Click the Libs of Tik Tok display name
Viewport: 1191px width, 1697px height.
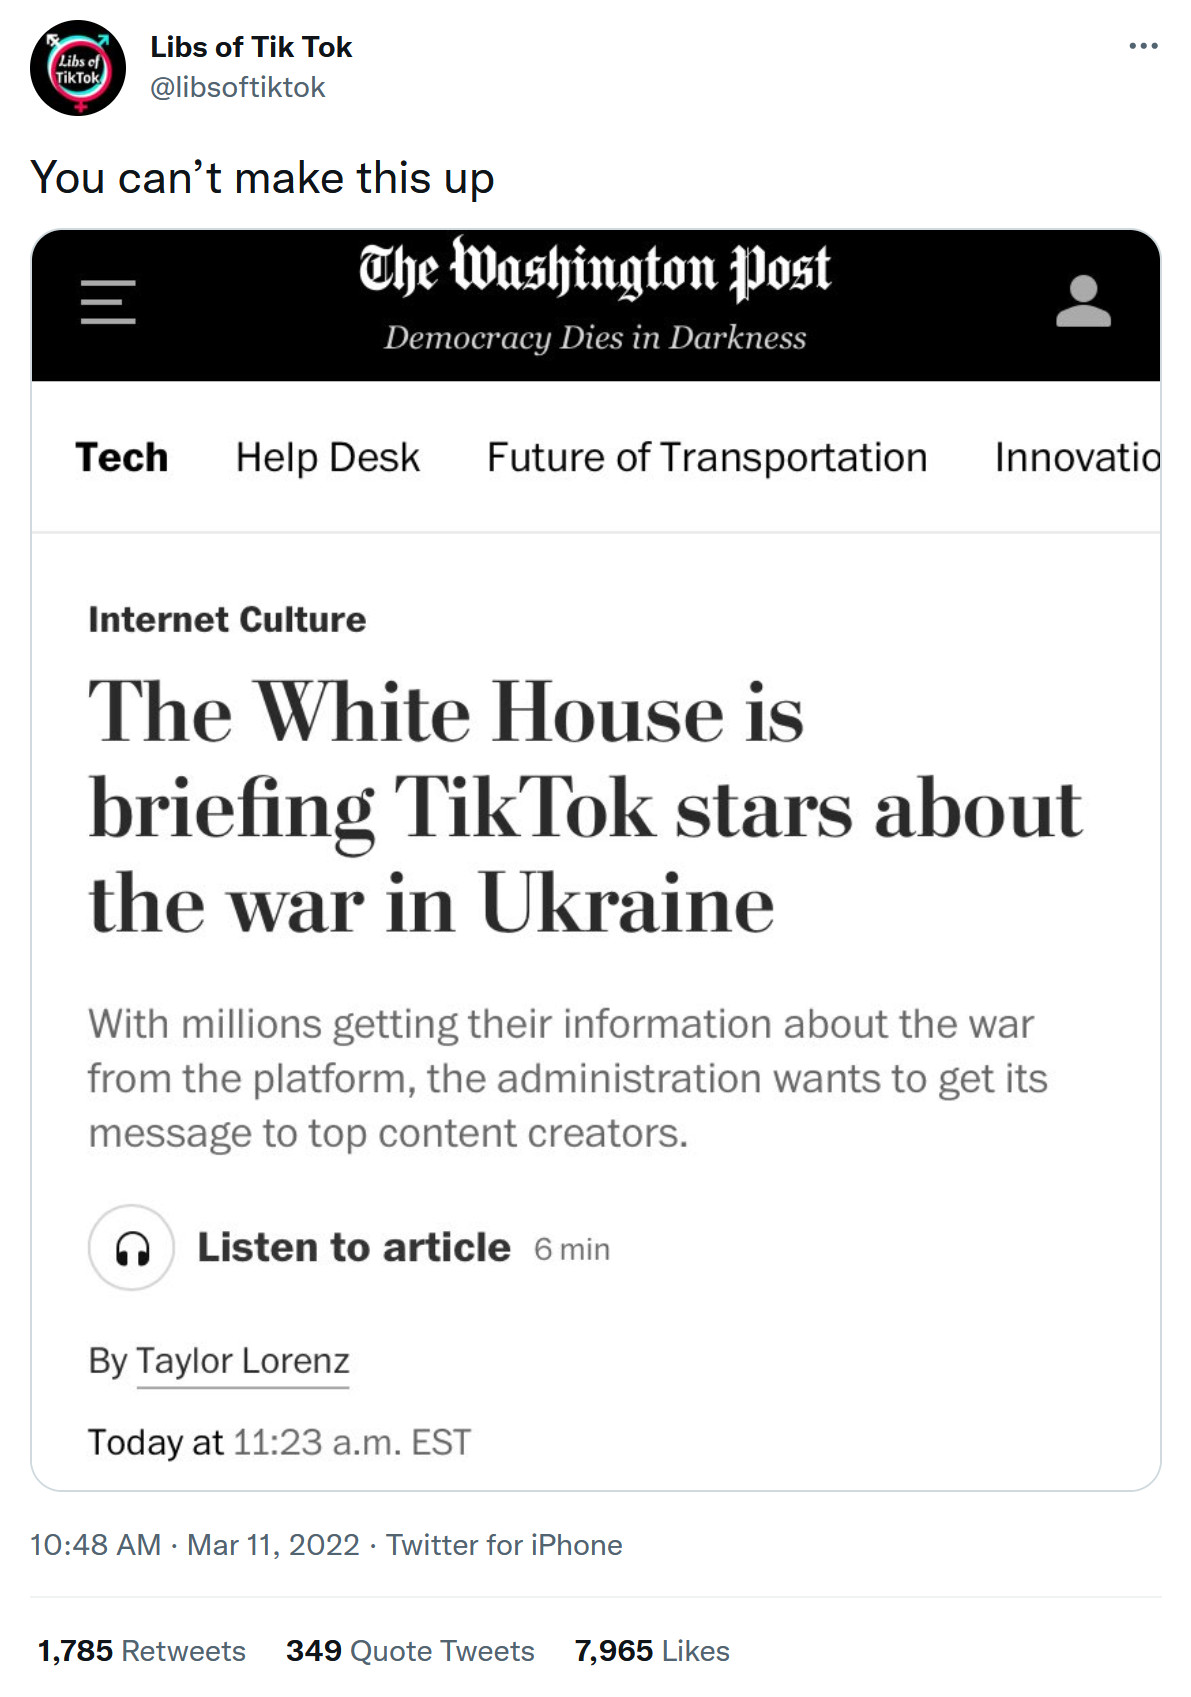click(x=251, y=47)
